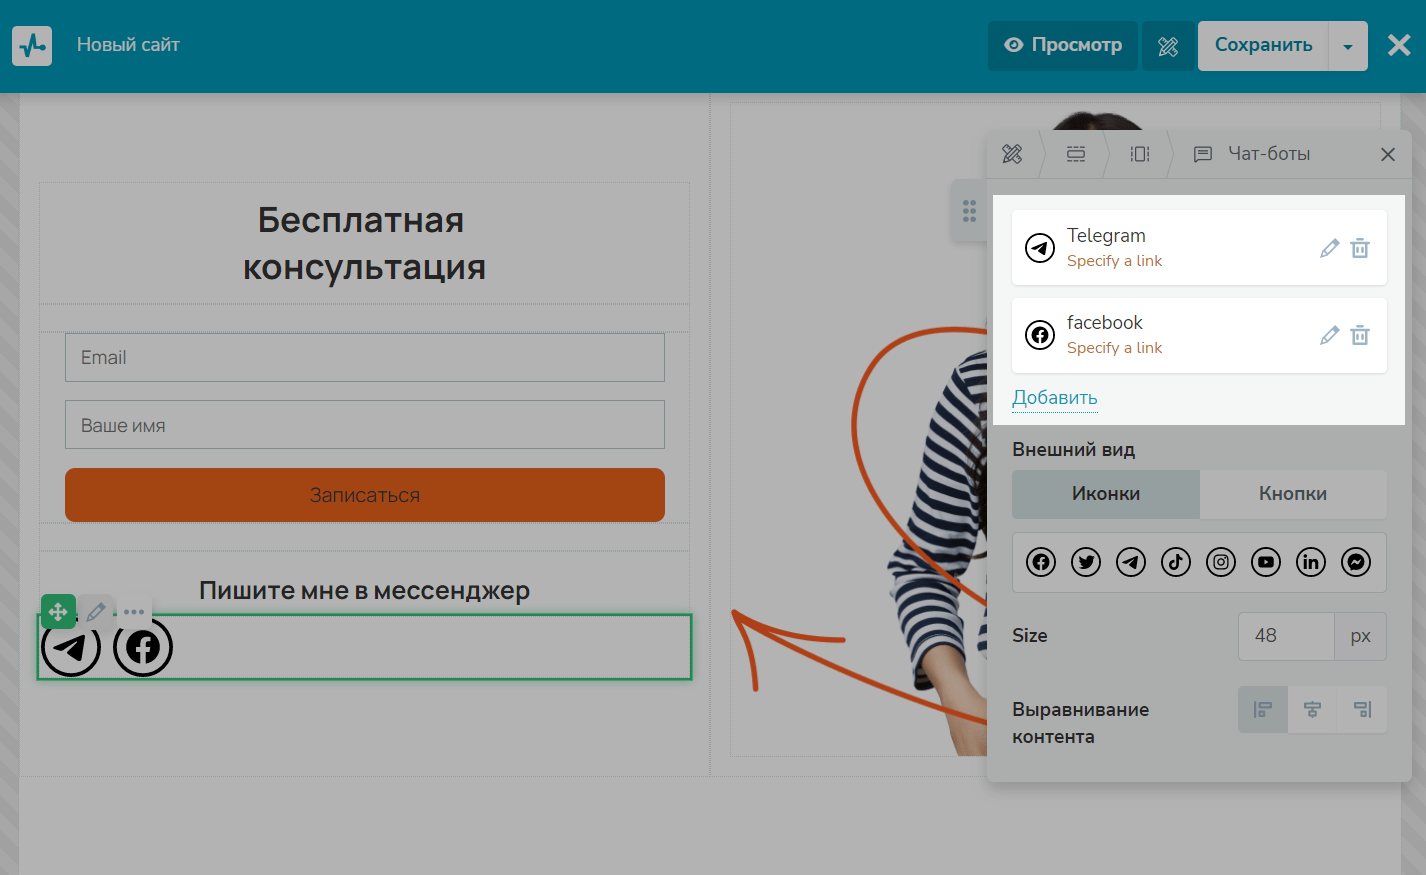Screen dimensions: 1426x875
Task: Delete the Telegram chatbot entry
Action: [1360, 248]
